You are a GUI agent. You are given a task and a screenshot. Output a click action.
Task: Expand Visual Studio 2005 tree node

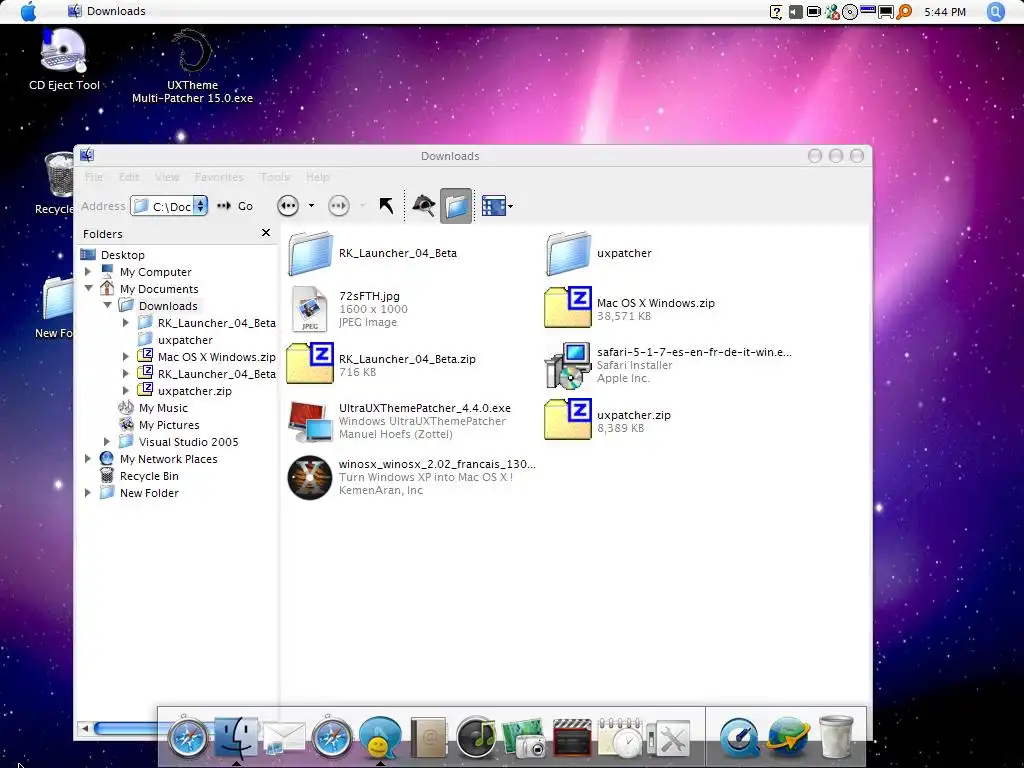click(x=107, y=441)
